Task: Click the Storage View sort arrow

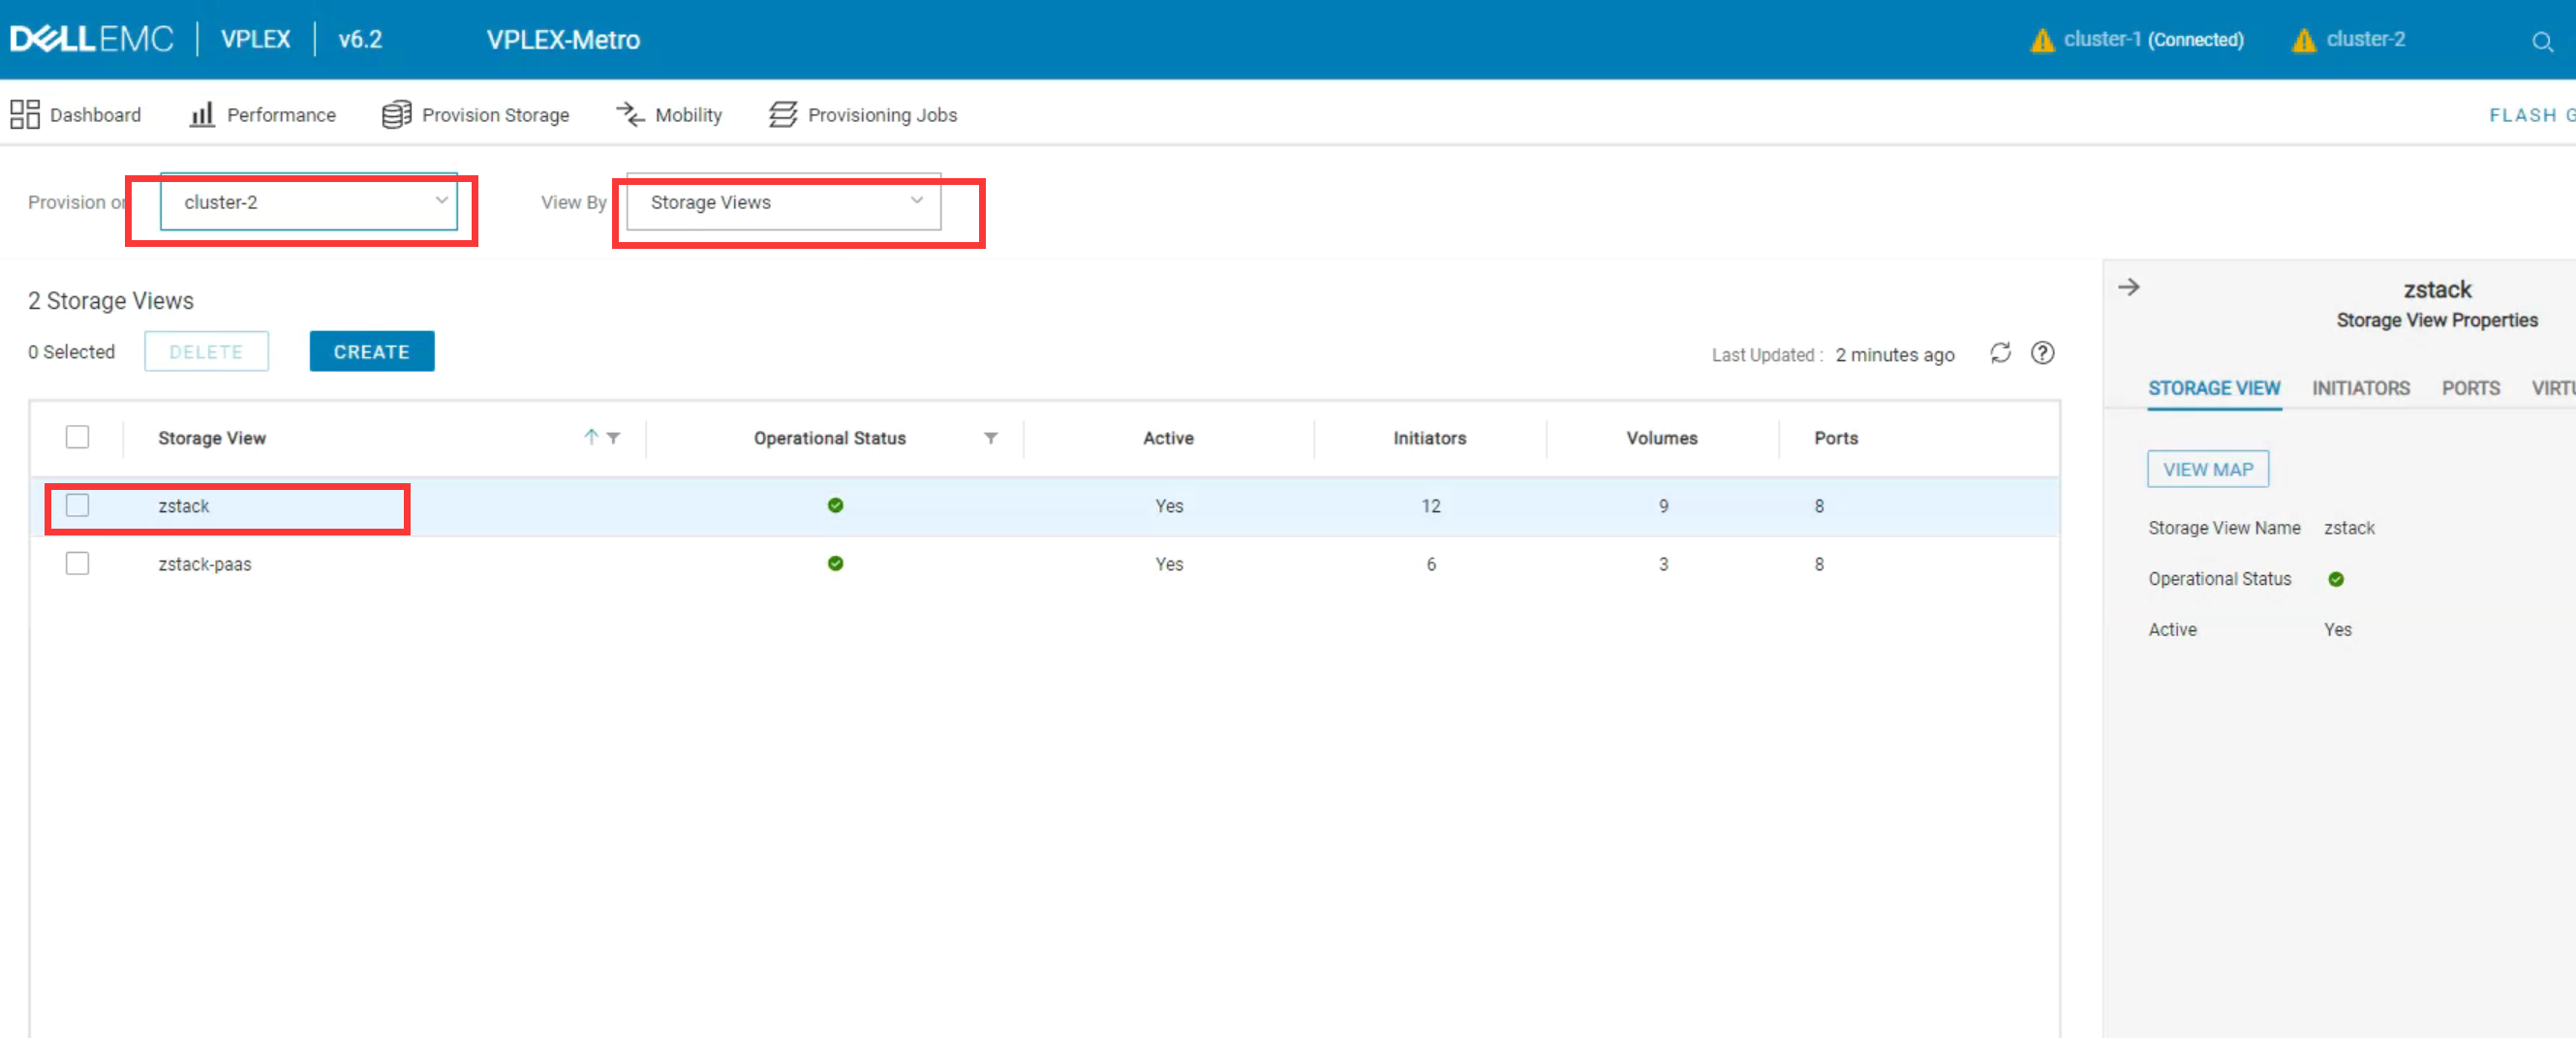Action: [591, 437]
